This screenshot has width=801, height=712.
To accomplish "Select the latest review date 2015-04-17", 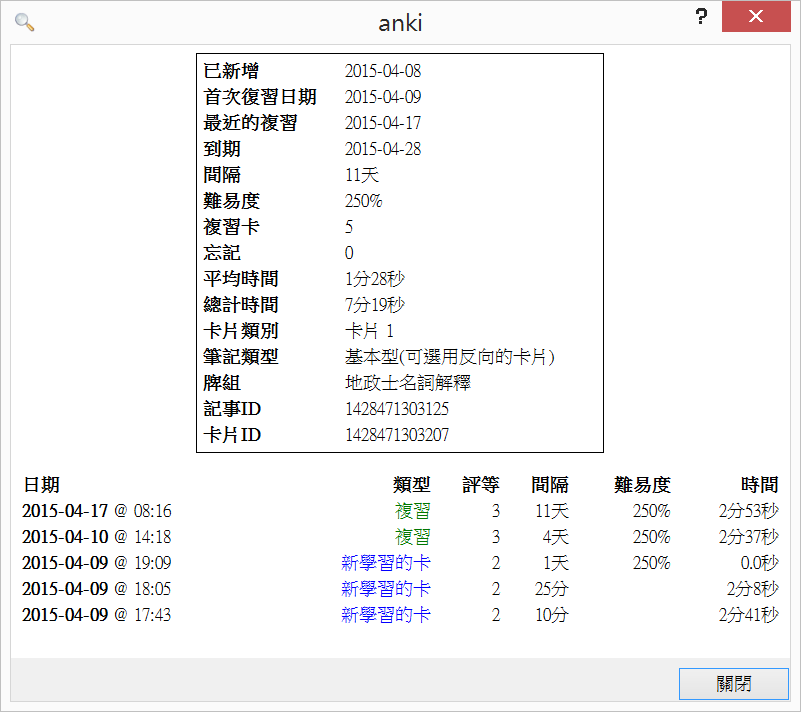I will point(383,123).
